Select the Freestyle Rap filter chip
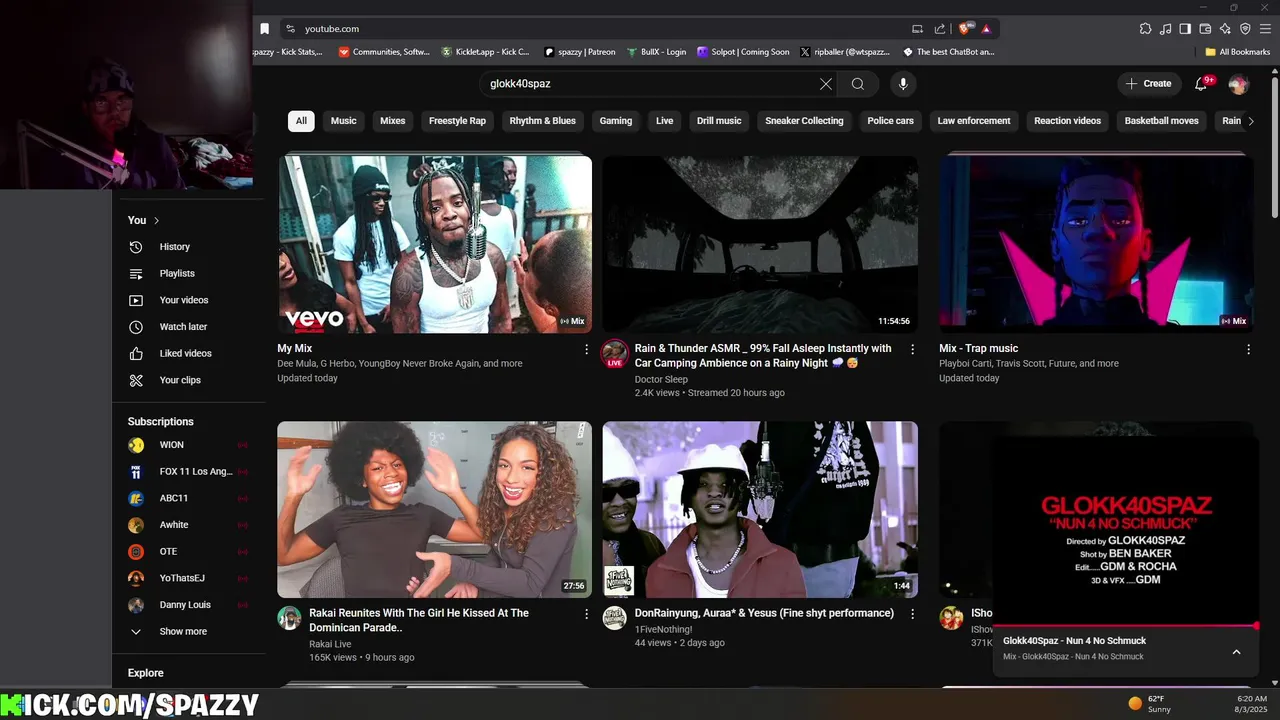Screen dimensions: 1280x720 click(x=457, y=121)
